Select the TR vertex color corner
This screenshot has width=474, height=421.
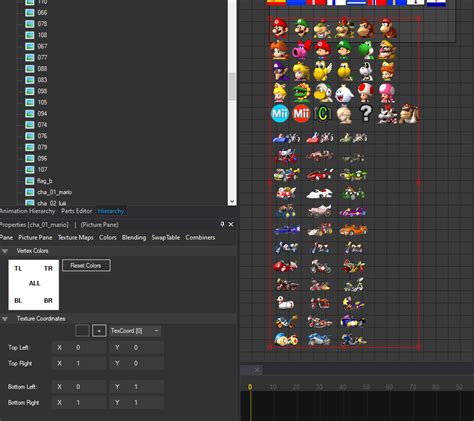48,268
